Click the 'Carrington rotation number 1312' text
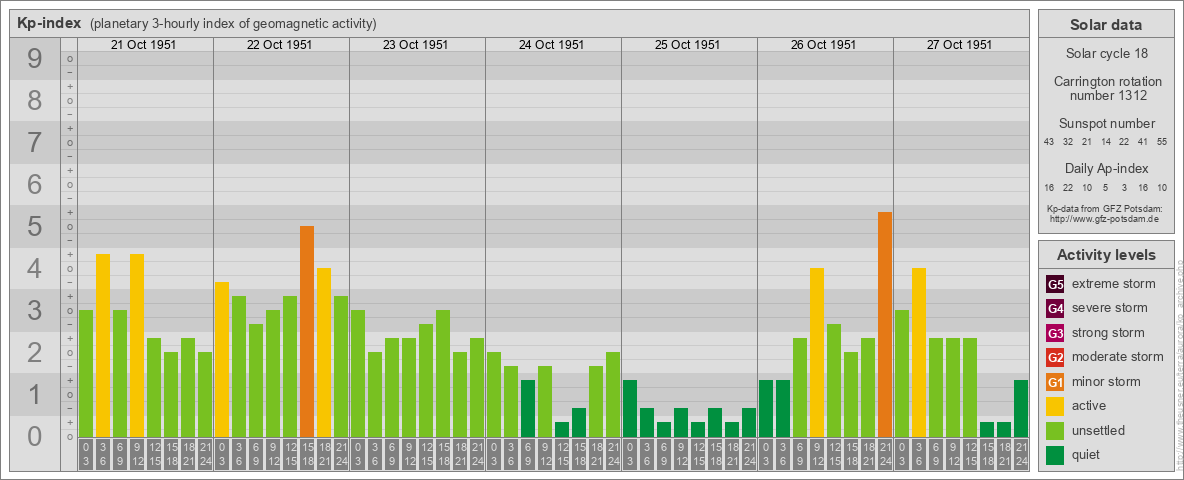This screenshot has width=1184, height=480. [1106, 88]
